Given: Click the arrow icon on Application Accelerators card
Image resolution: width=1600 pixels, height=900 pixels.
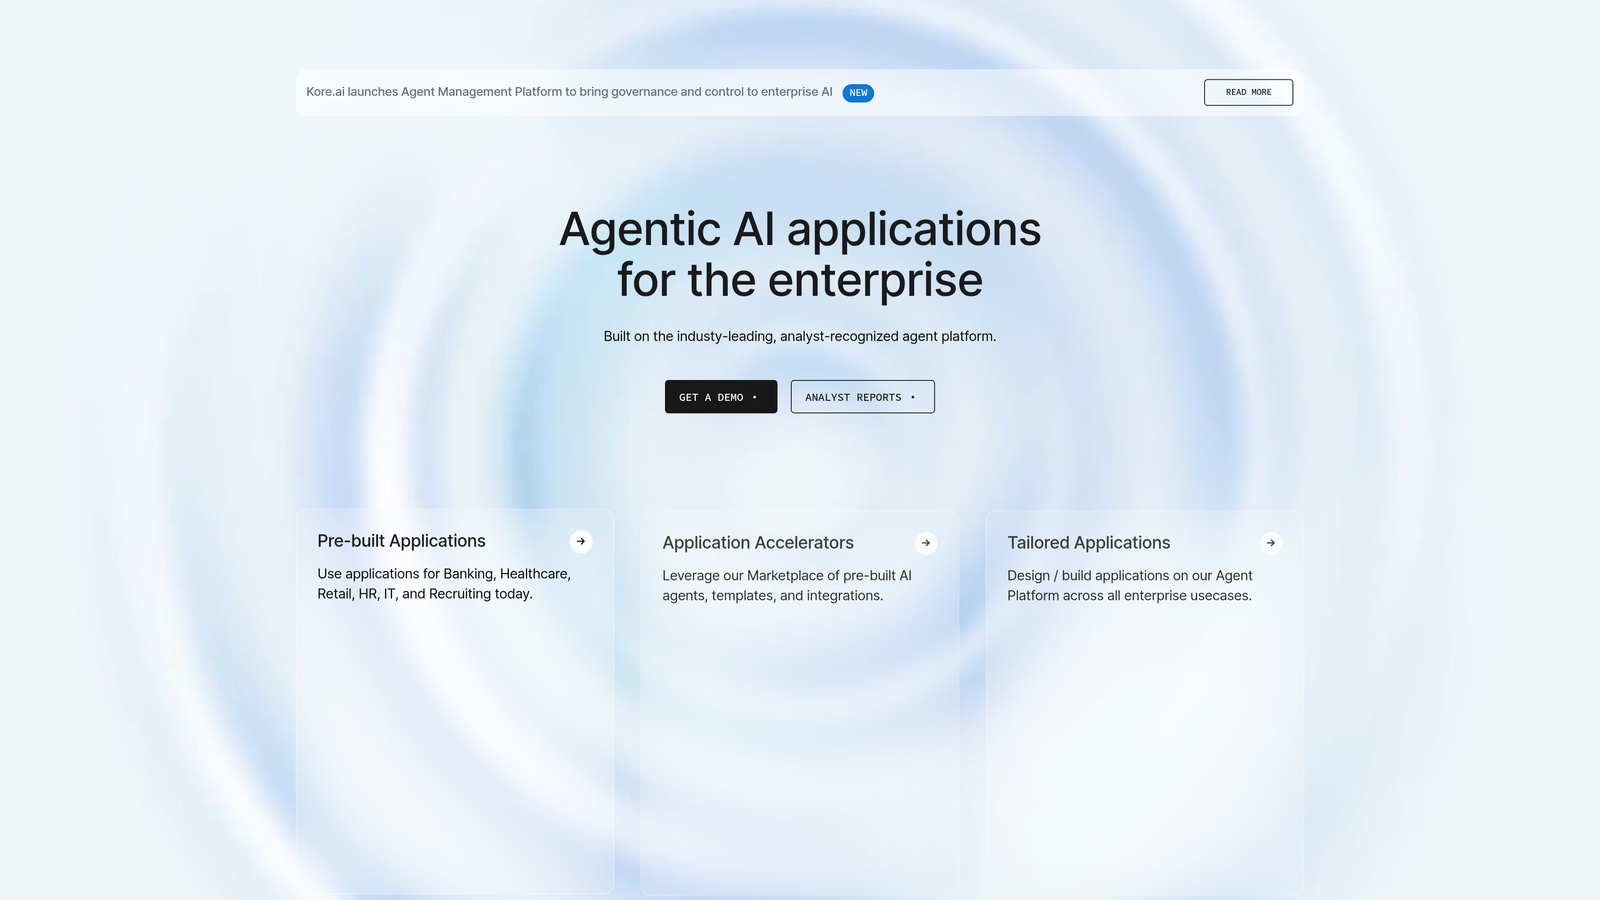Looking at the screenshot, I should (x=926, y=543).
